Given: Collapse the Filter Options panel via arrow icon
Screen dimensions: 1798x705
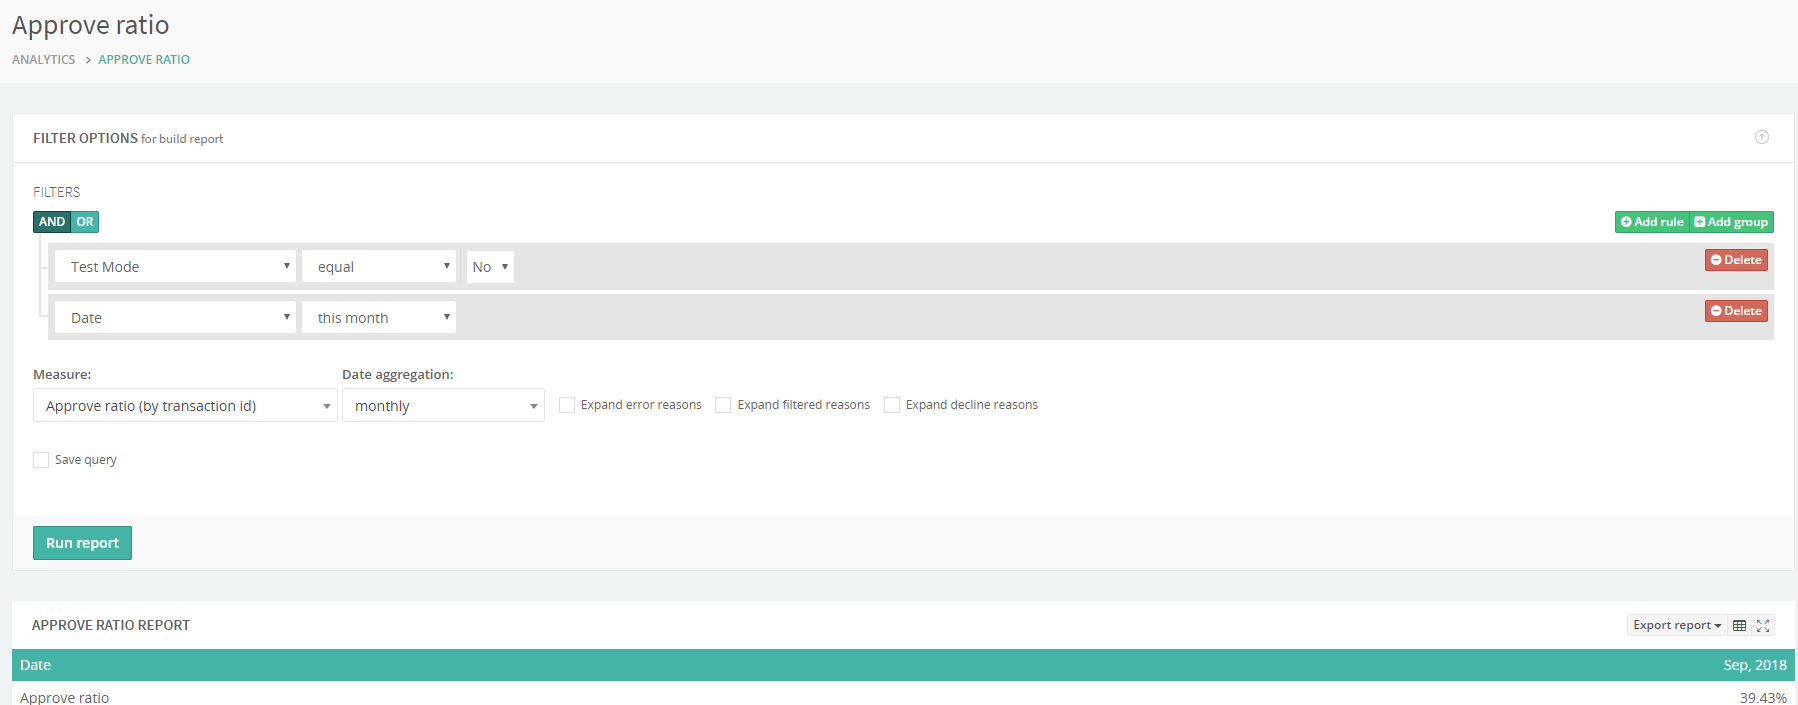Looking at the screenshot, I should tap(1762, 137).
